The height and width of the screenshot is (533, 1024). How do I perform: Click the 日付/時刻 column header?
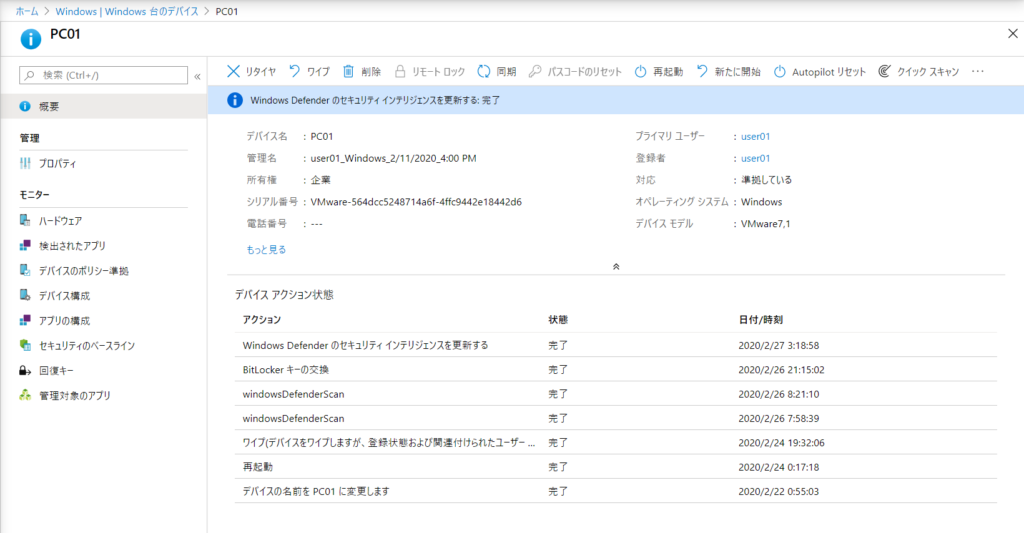tap(760, 319)
